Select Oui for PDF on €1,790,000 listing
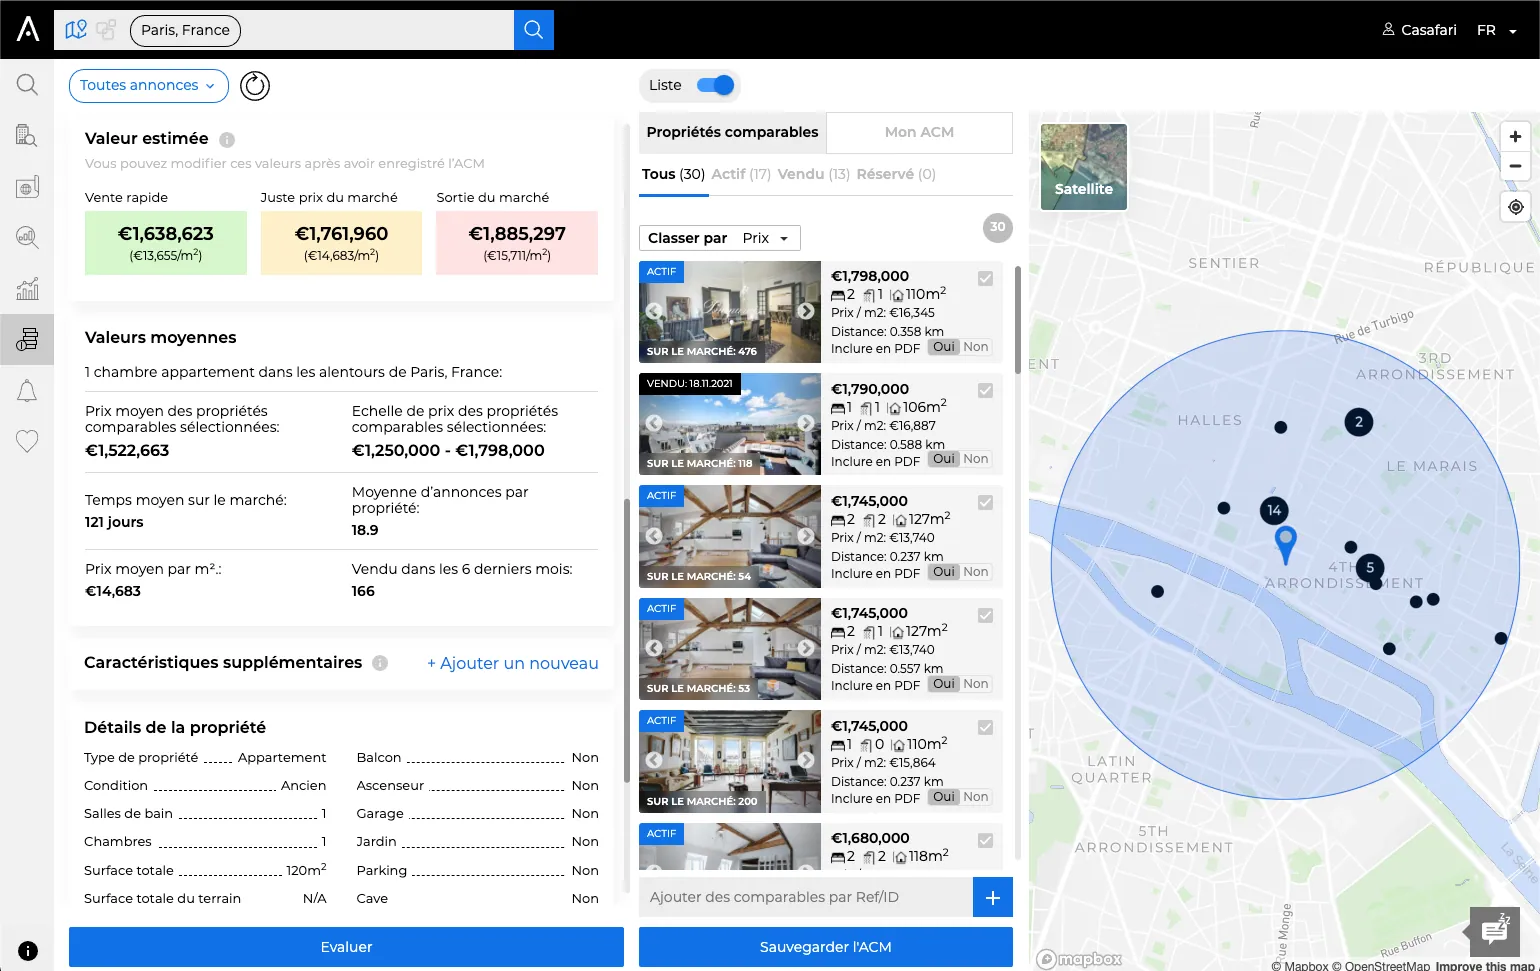1540x971 pixels. pos(944,459)
